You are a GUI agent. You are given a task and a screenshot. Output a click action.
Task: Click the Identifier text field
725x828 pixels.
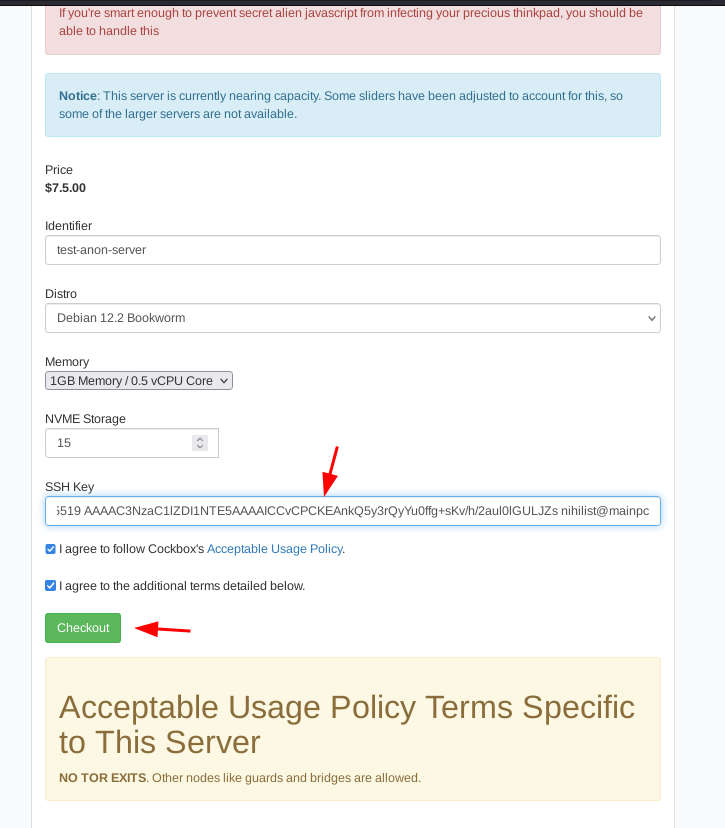352,250
